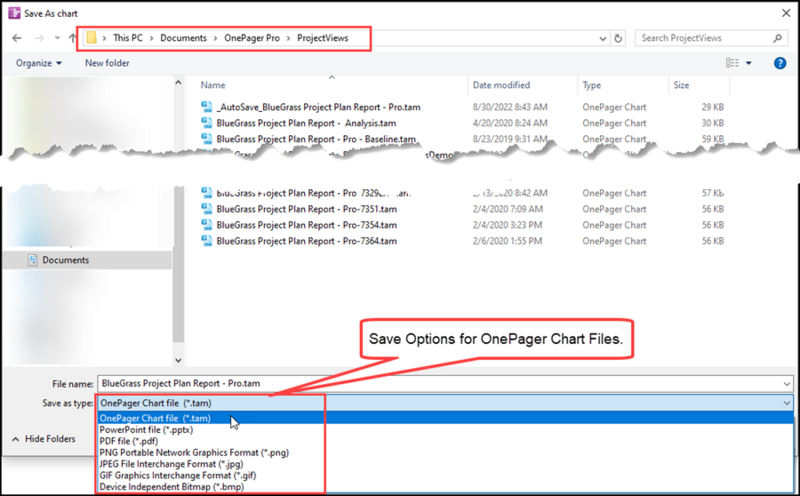Open the address bar history dropdown
The image size is (800, 496).
tap(603, 38)
